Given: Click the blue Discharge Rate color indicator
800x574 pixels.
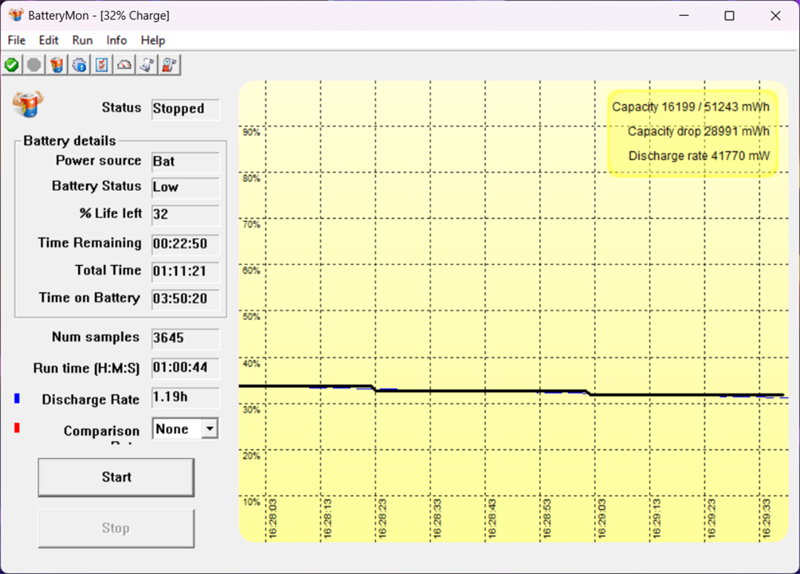Looking at the screenshot, I should [x=17, y=398].
